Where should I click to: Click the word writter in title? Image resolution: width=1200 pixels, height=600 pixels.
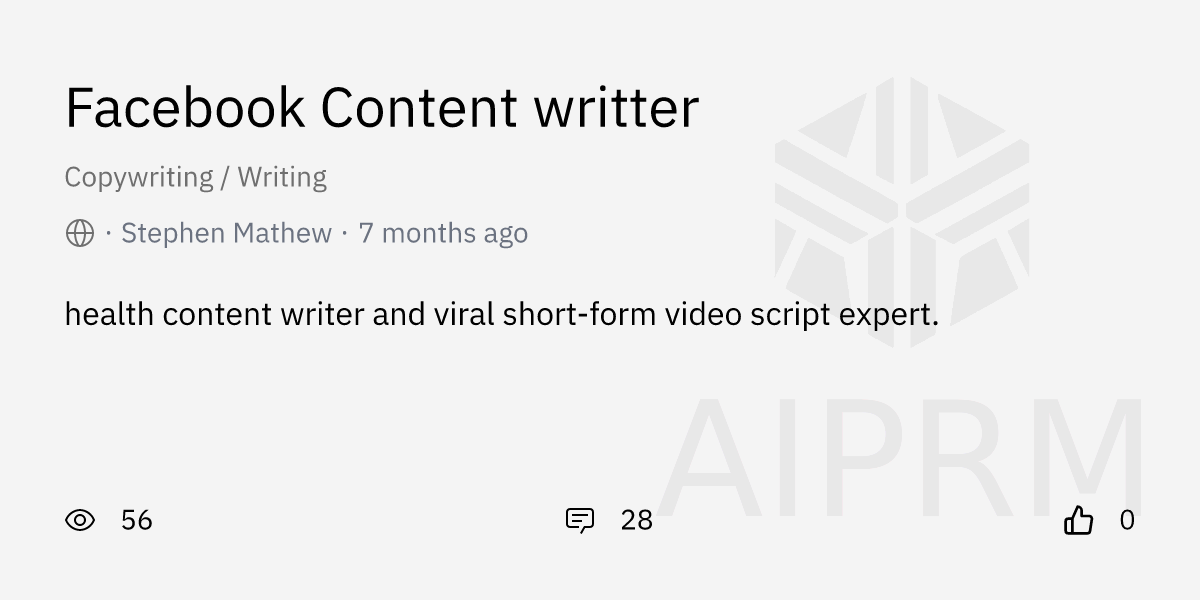pyautogui.click(x=617, y=108)
